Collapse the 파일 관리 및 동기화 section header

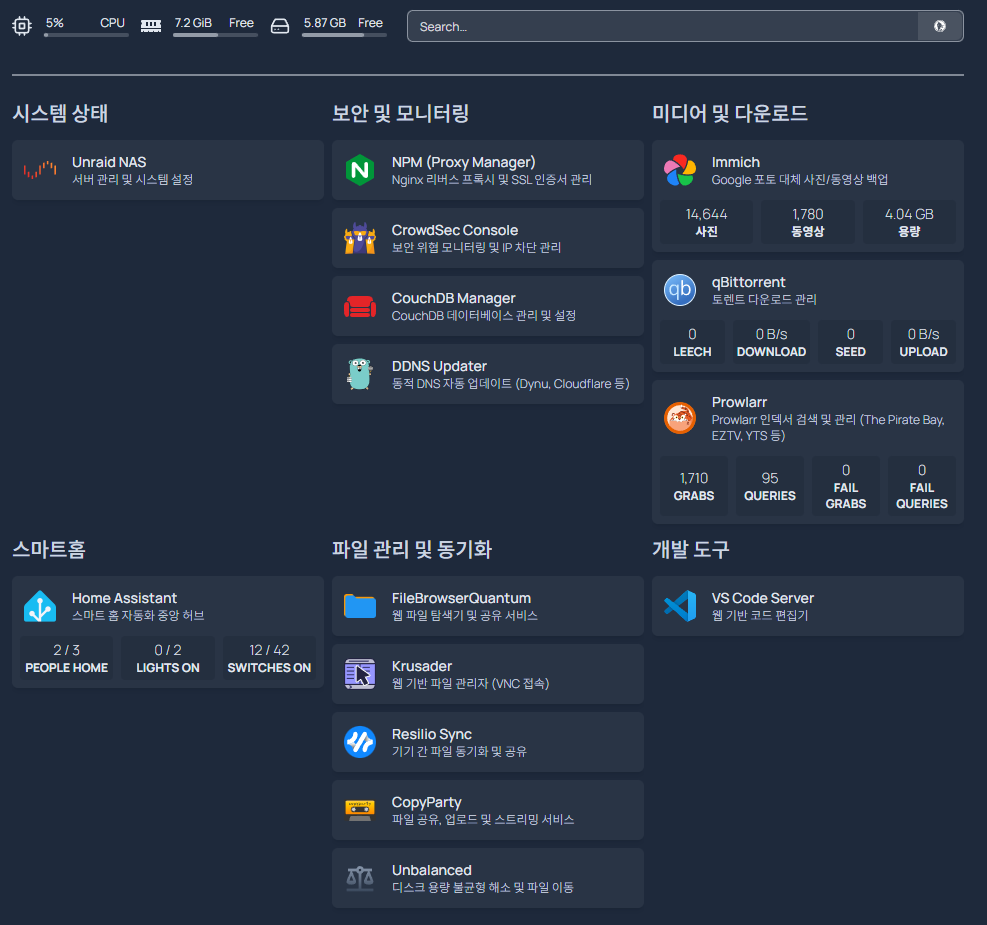point(412,549)
